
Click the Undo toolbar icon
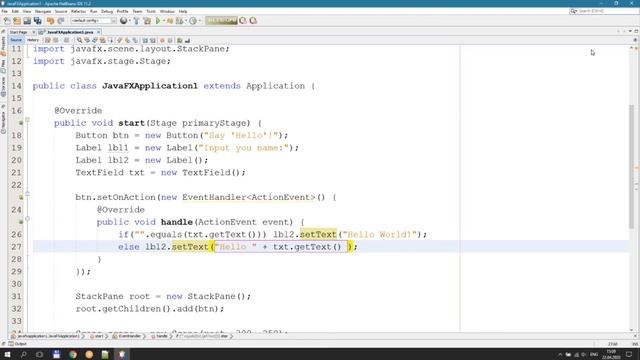coord(50,20)
